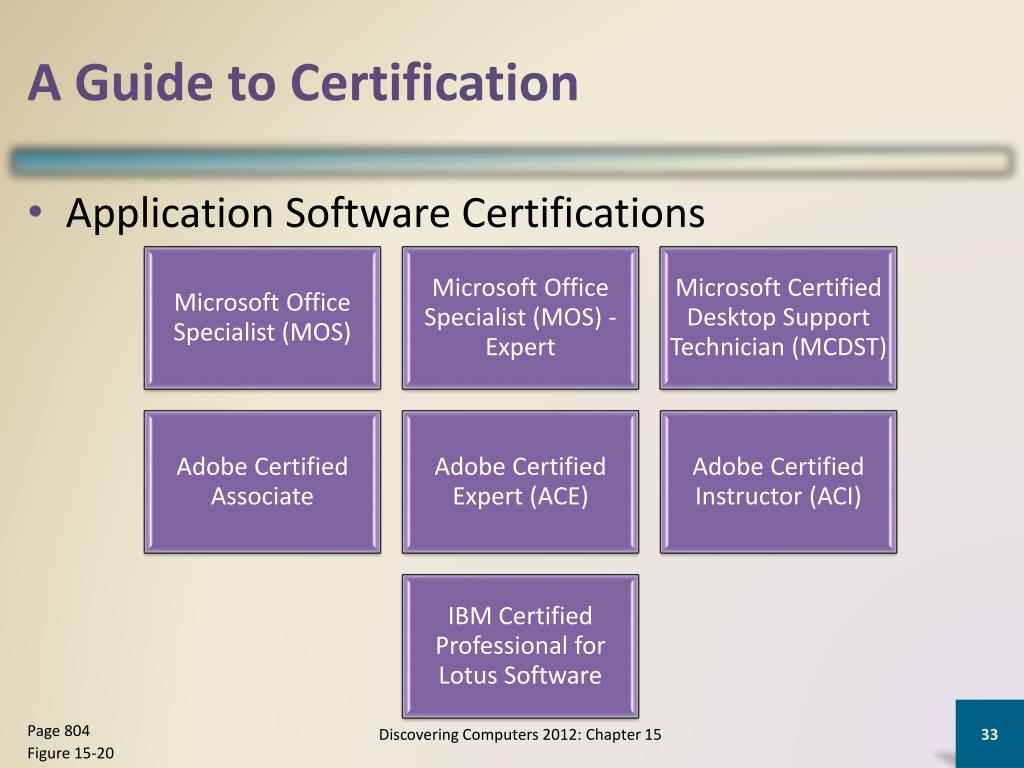Click the Adobe Certified Expert (ACE) box

[520, 481]
